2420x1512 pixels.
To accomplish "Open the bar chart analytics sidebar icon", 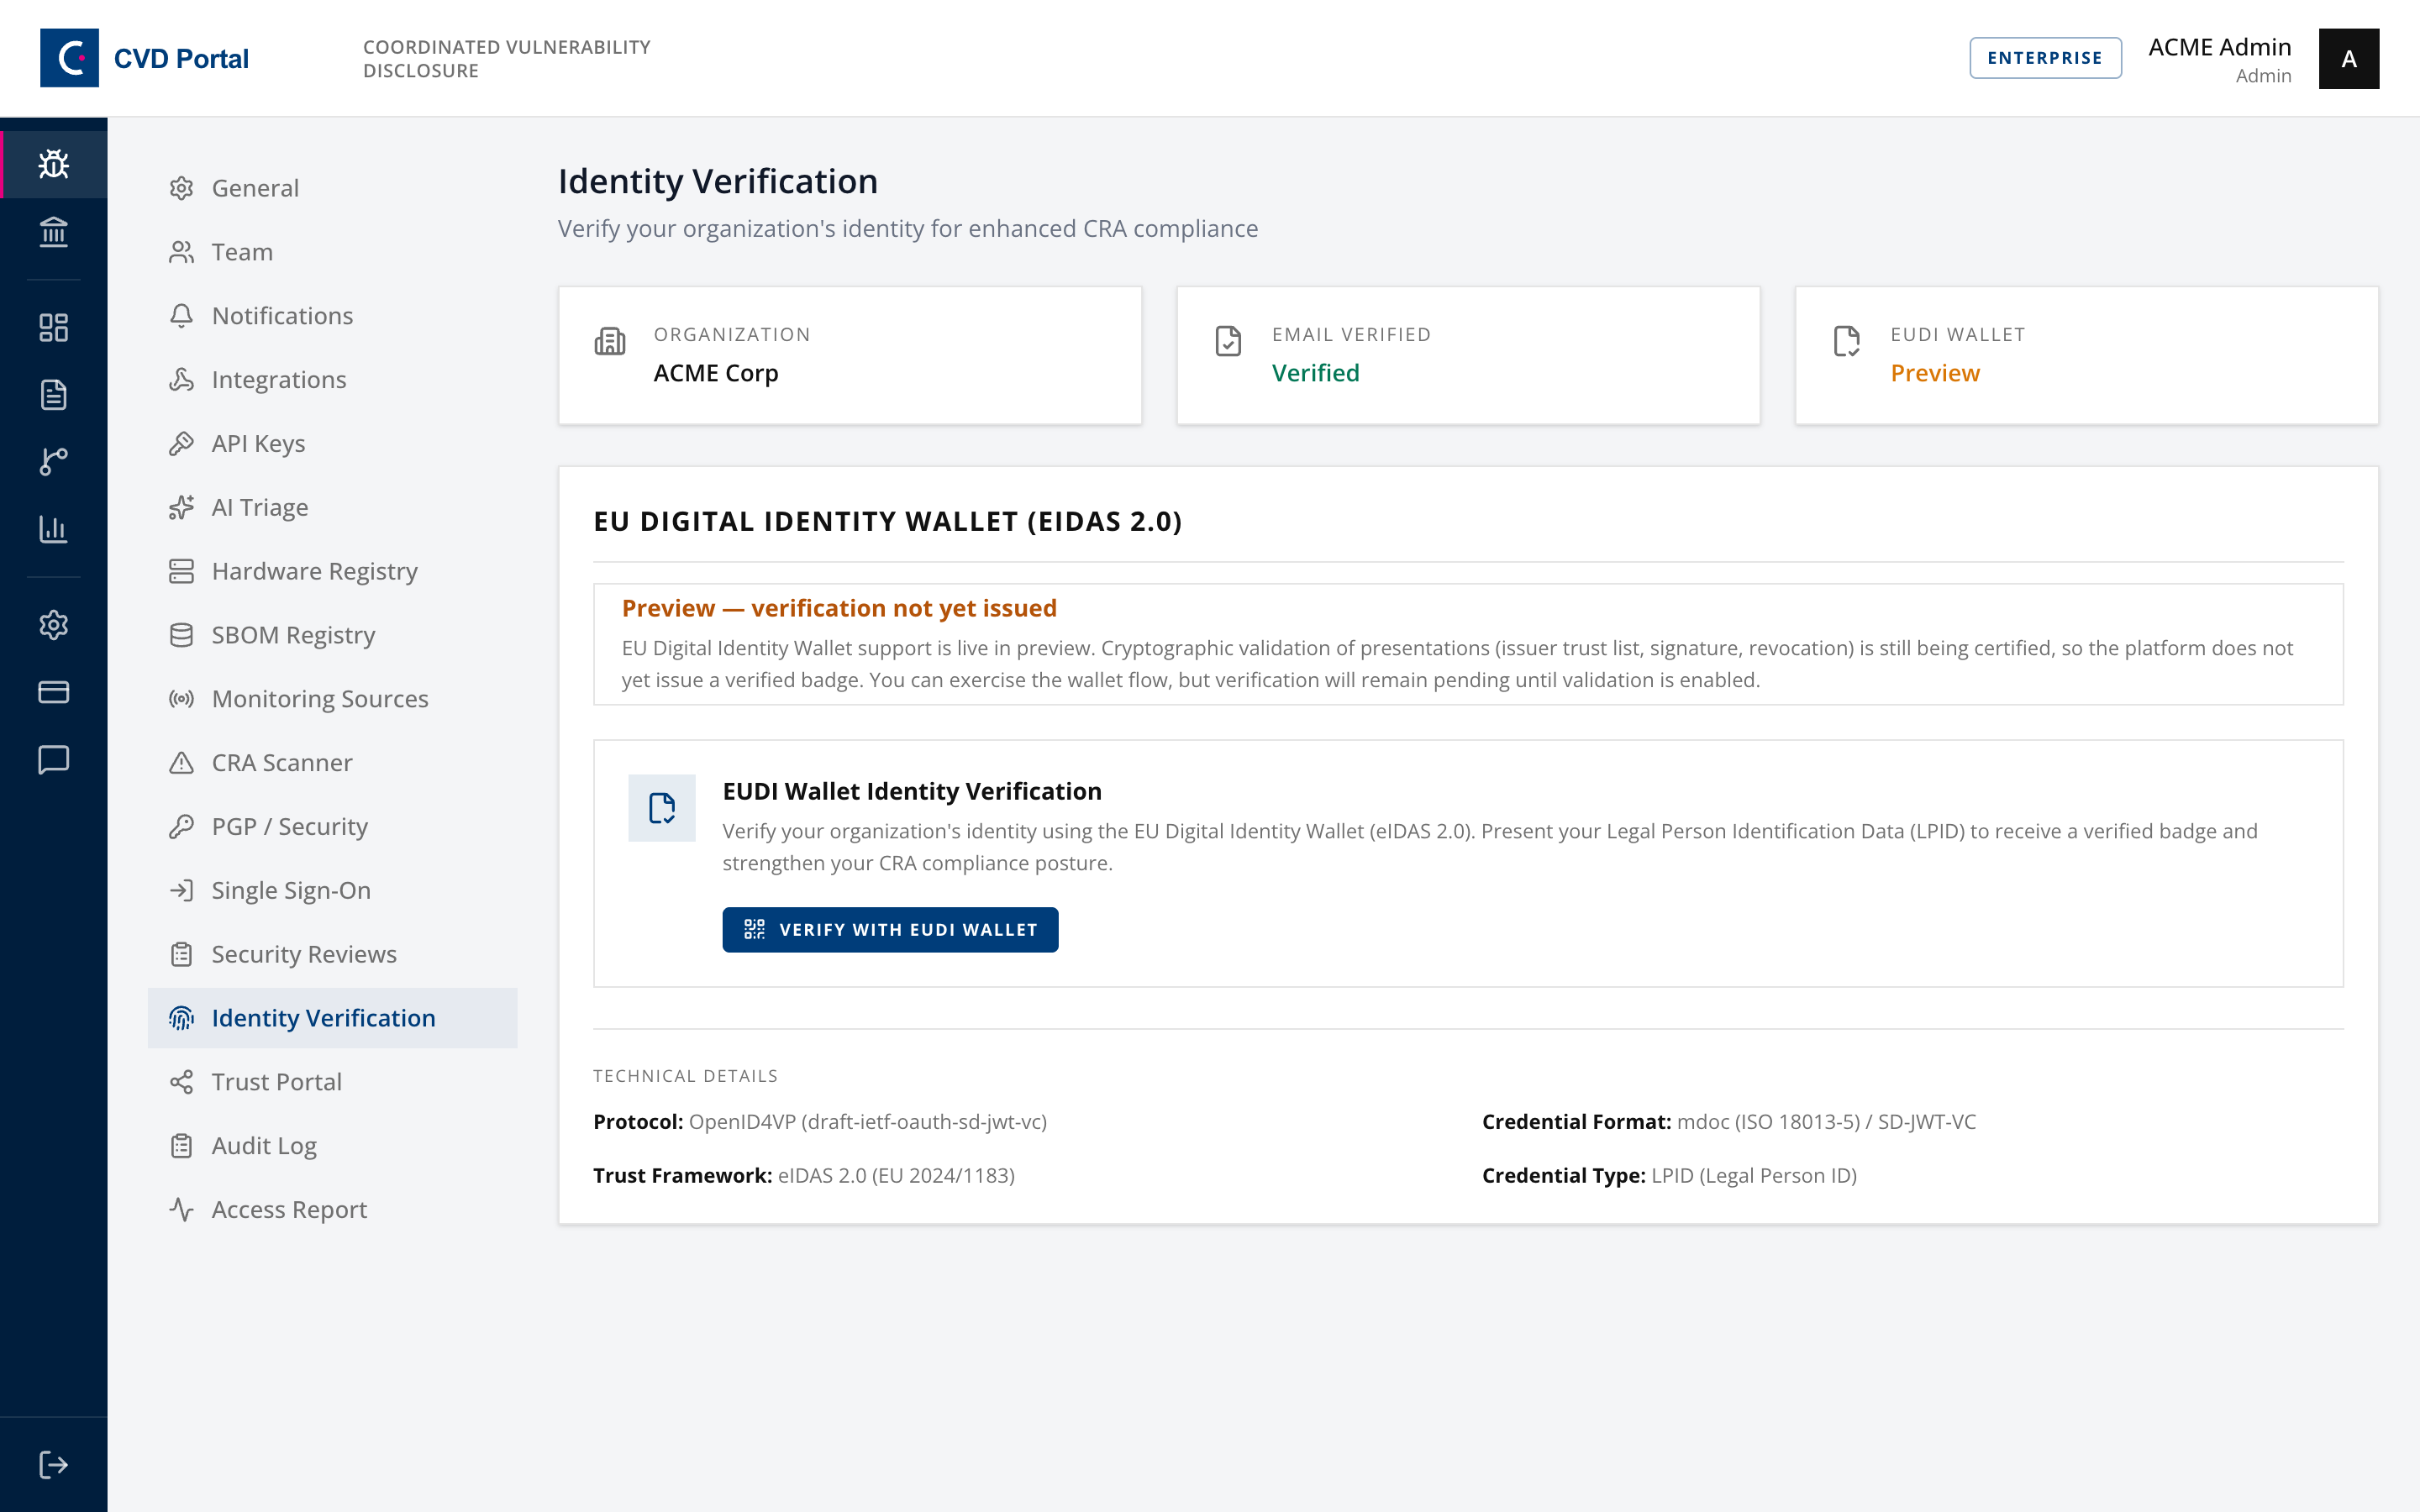I will tap(54, 529).
